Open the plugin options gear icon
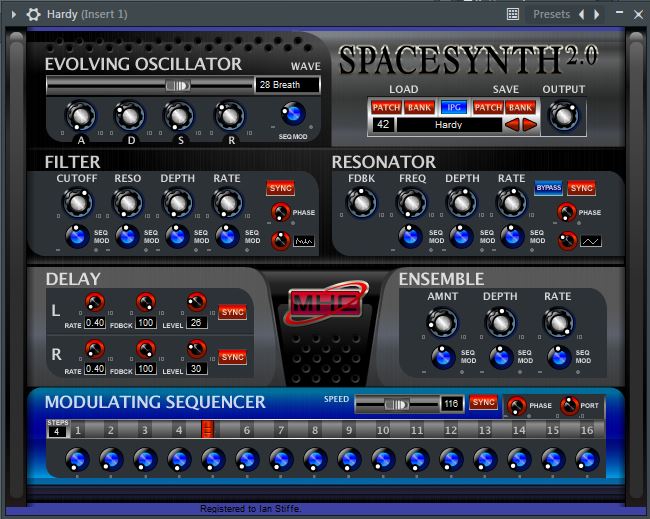The height and width of the screenshot is (519, 650). [33, 15]
